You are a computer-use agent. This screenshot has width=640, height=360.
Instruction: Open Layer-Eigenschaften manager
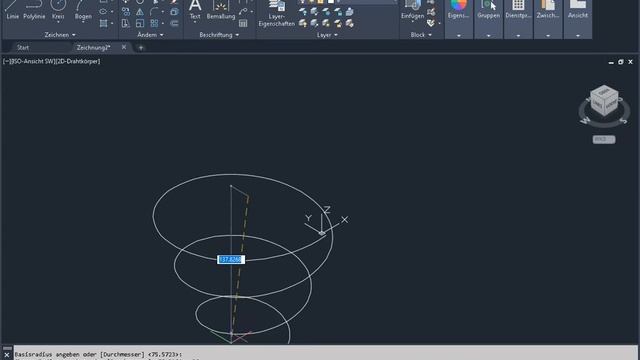point(277,13)
